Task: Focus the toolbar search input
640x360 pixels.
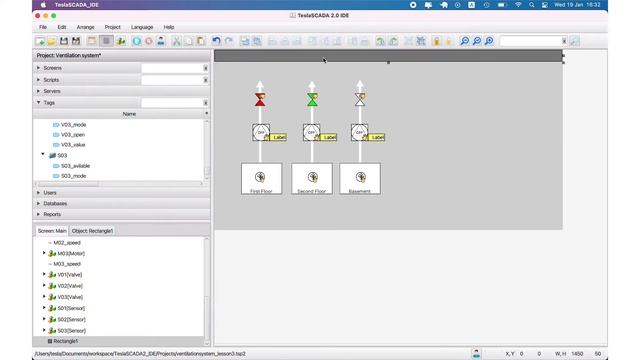Action: click(x=530, y=41)
